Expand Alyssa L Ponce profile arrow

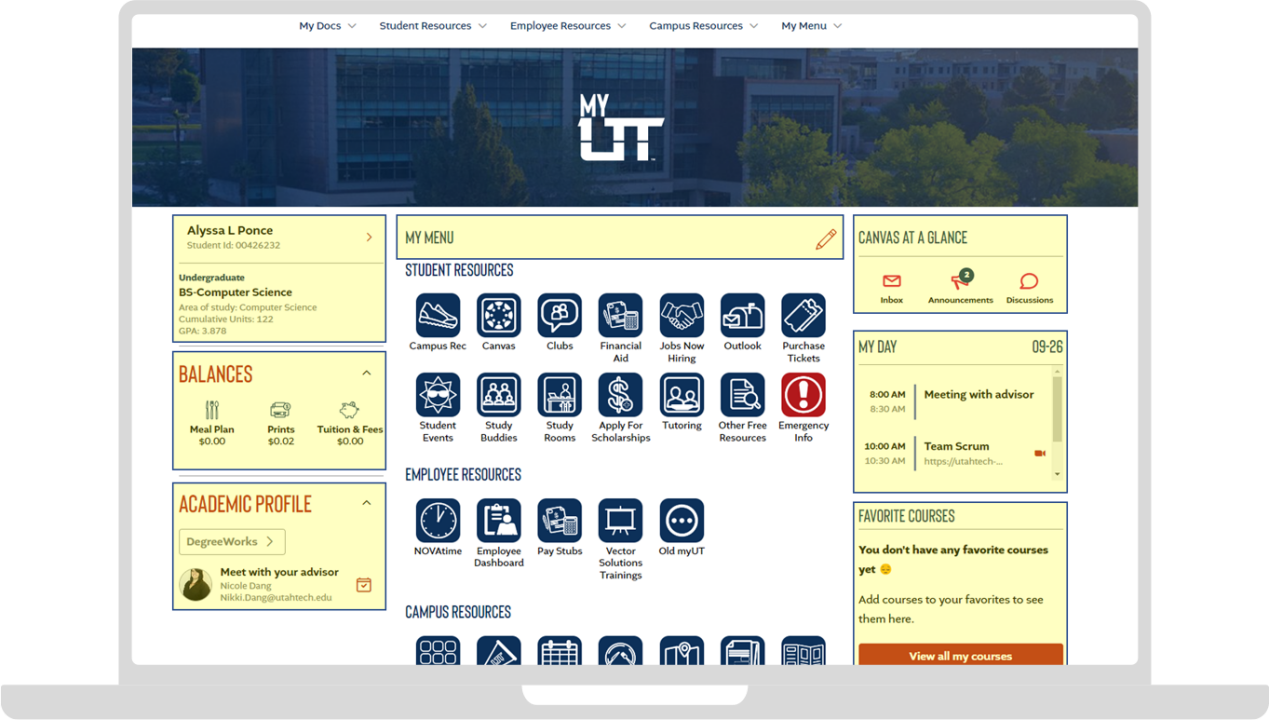pos(369,237)
